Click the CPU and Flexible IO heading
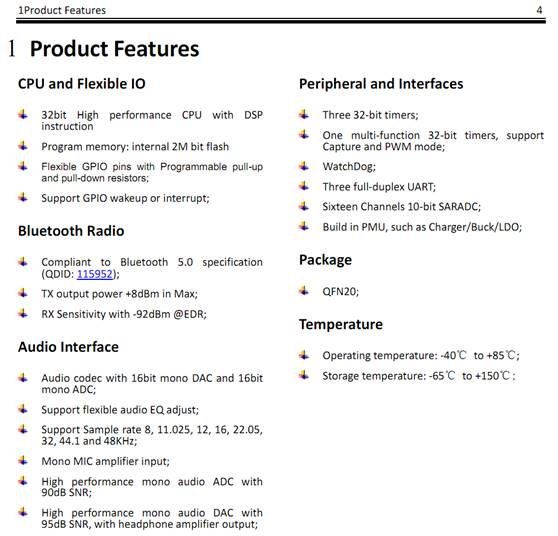This screenshot has width=558, height=536. tap(82, 84)
